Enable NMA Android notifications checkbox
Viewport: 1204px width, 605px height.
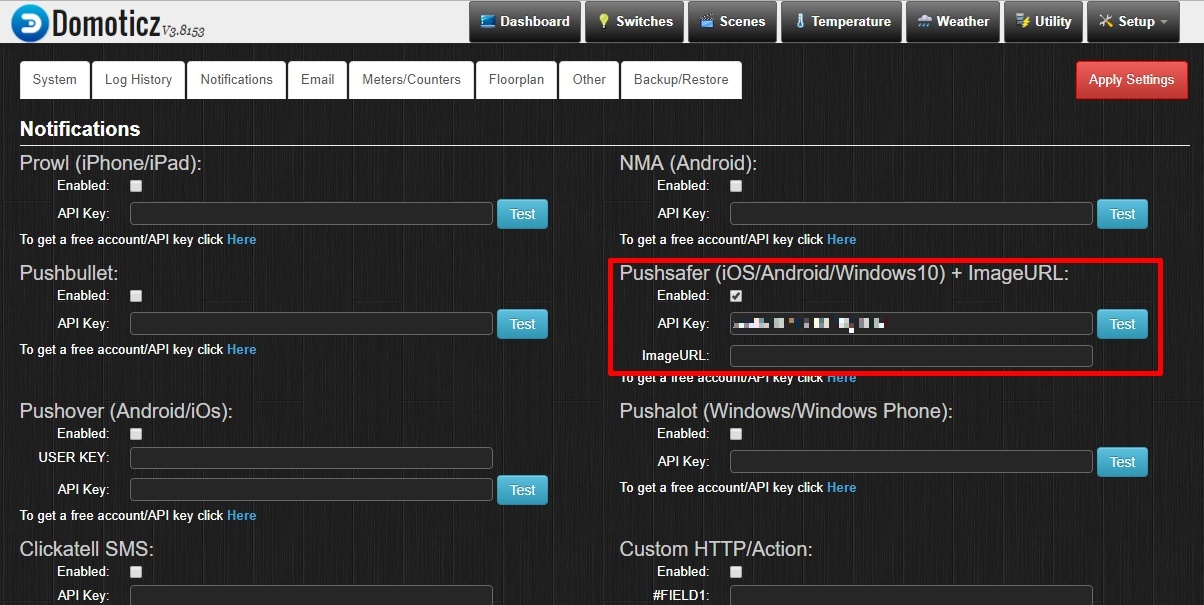(736, 186)
